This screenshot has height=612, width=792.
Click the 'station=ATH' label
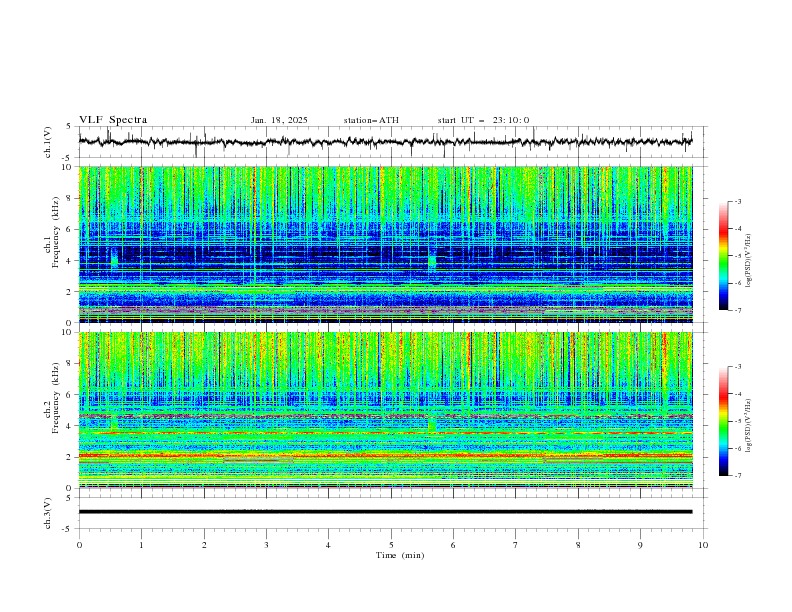pyautogui.click(x=371, y=120)
